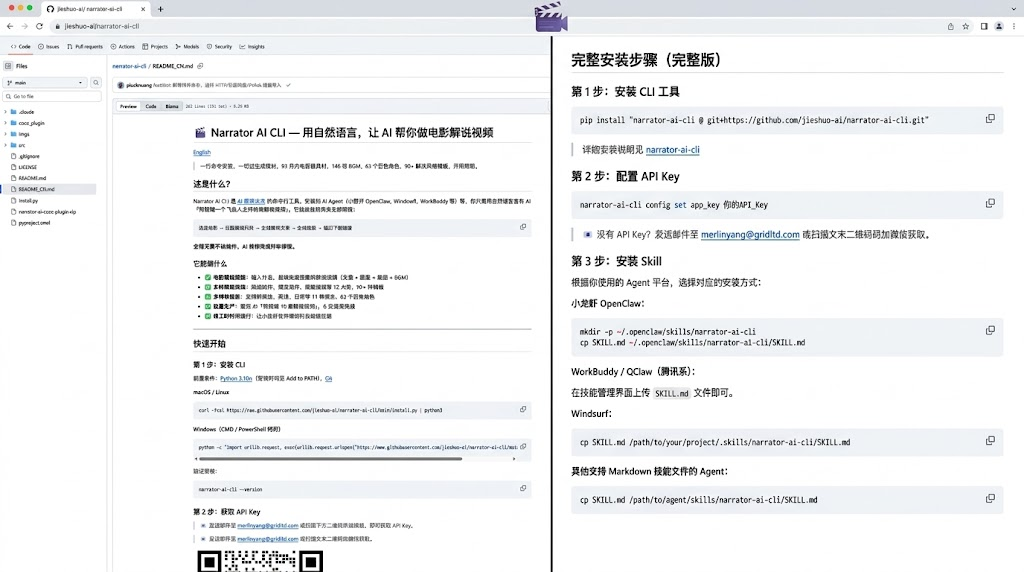Switch file view to Code
Image resolution: width=1024 pixels, height=572 pixels.
151,106
